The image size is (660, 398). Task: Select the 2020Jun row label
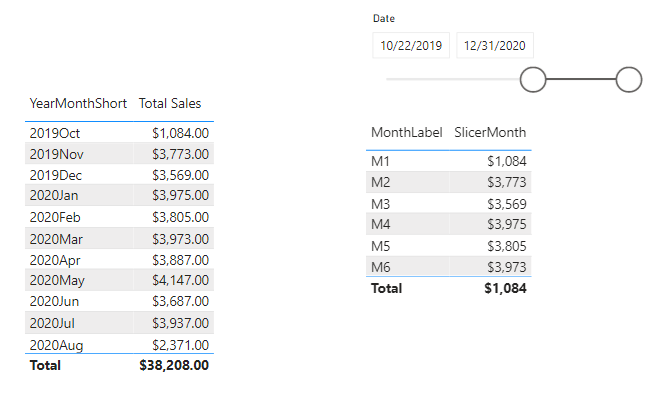click(54, 302)
